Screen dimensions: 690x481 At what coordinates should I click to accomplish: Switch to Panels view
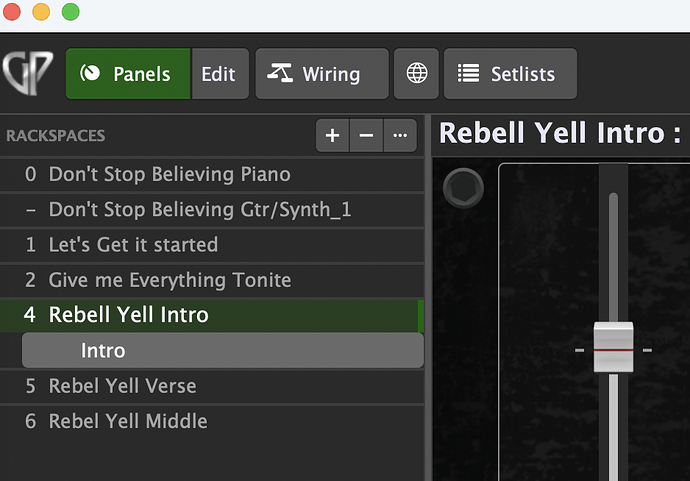click(128, 74)
